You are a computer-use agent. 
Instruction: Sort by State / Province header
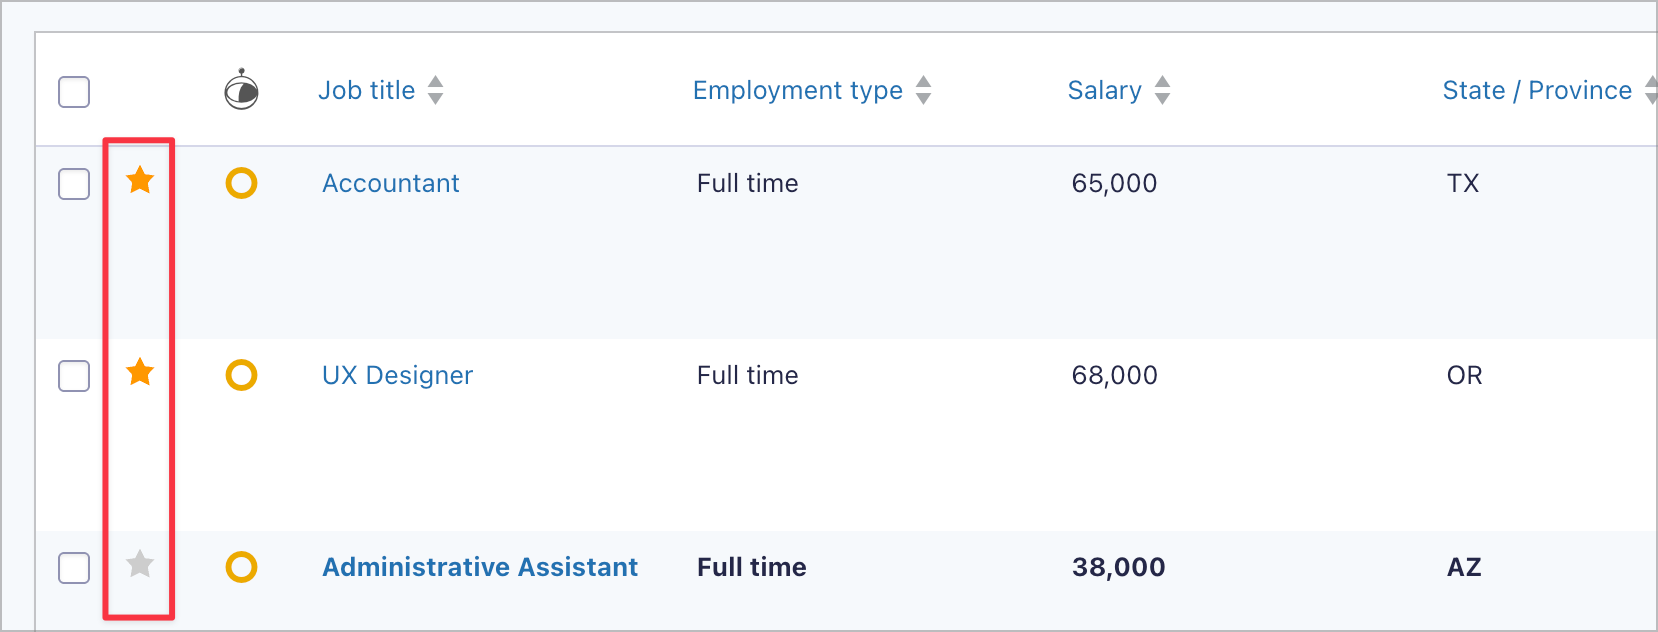point(1536,90)
